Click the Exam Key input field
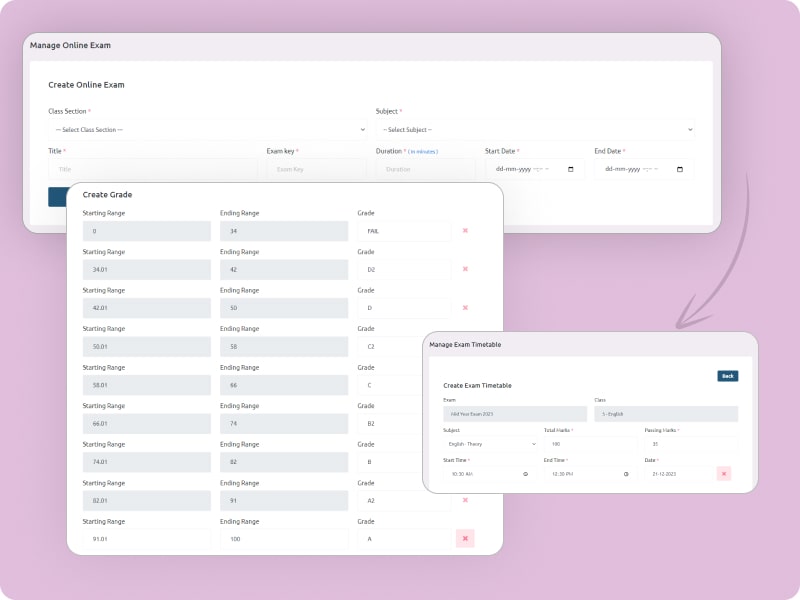 pos(315,170)
